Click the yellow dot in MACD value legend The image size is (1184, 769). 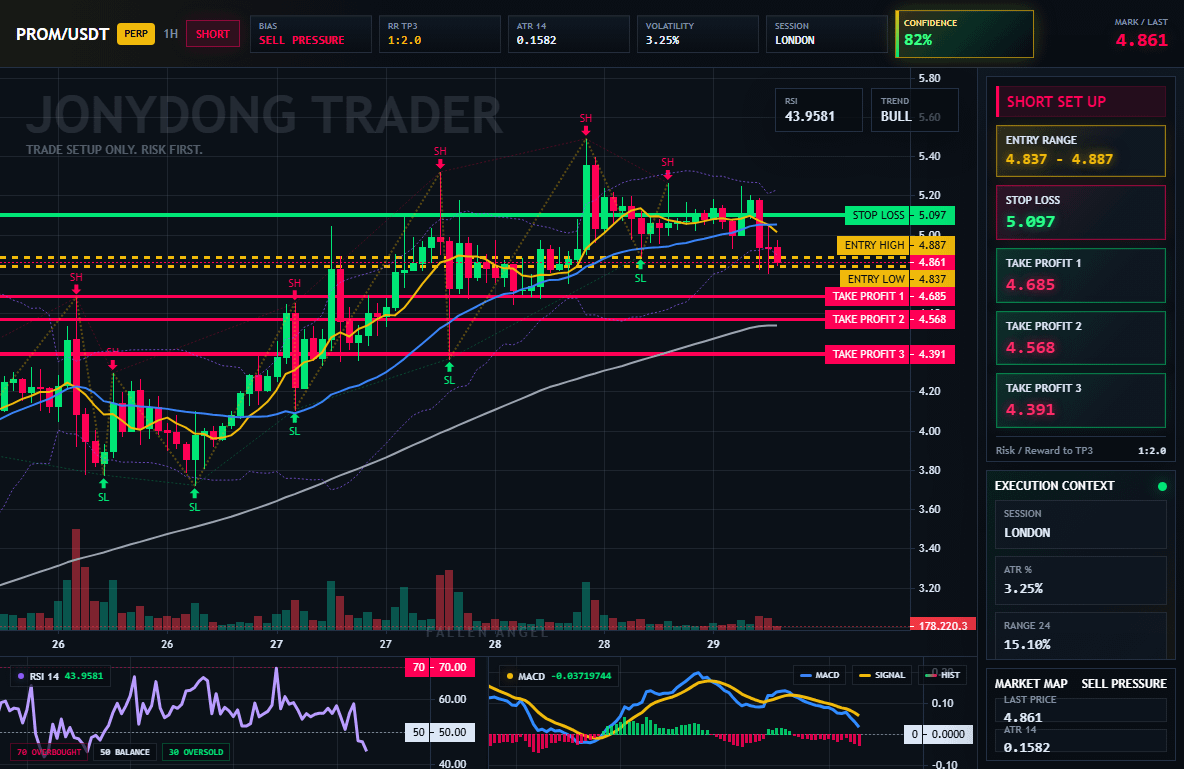510,676
